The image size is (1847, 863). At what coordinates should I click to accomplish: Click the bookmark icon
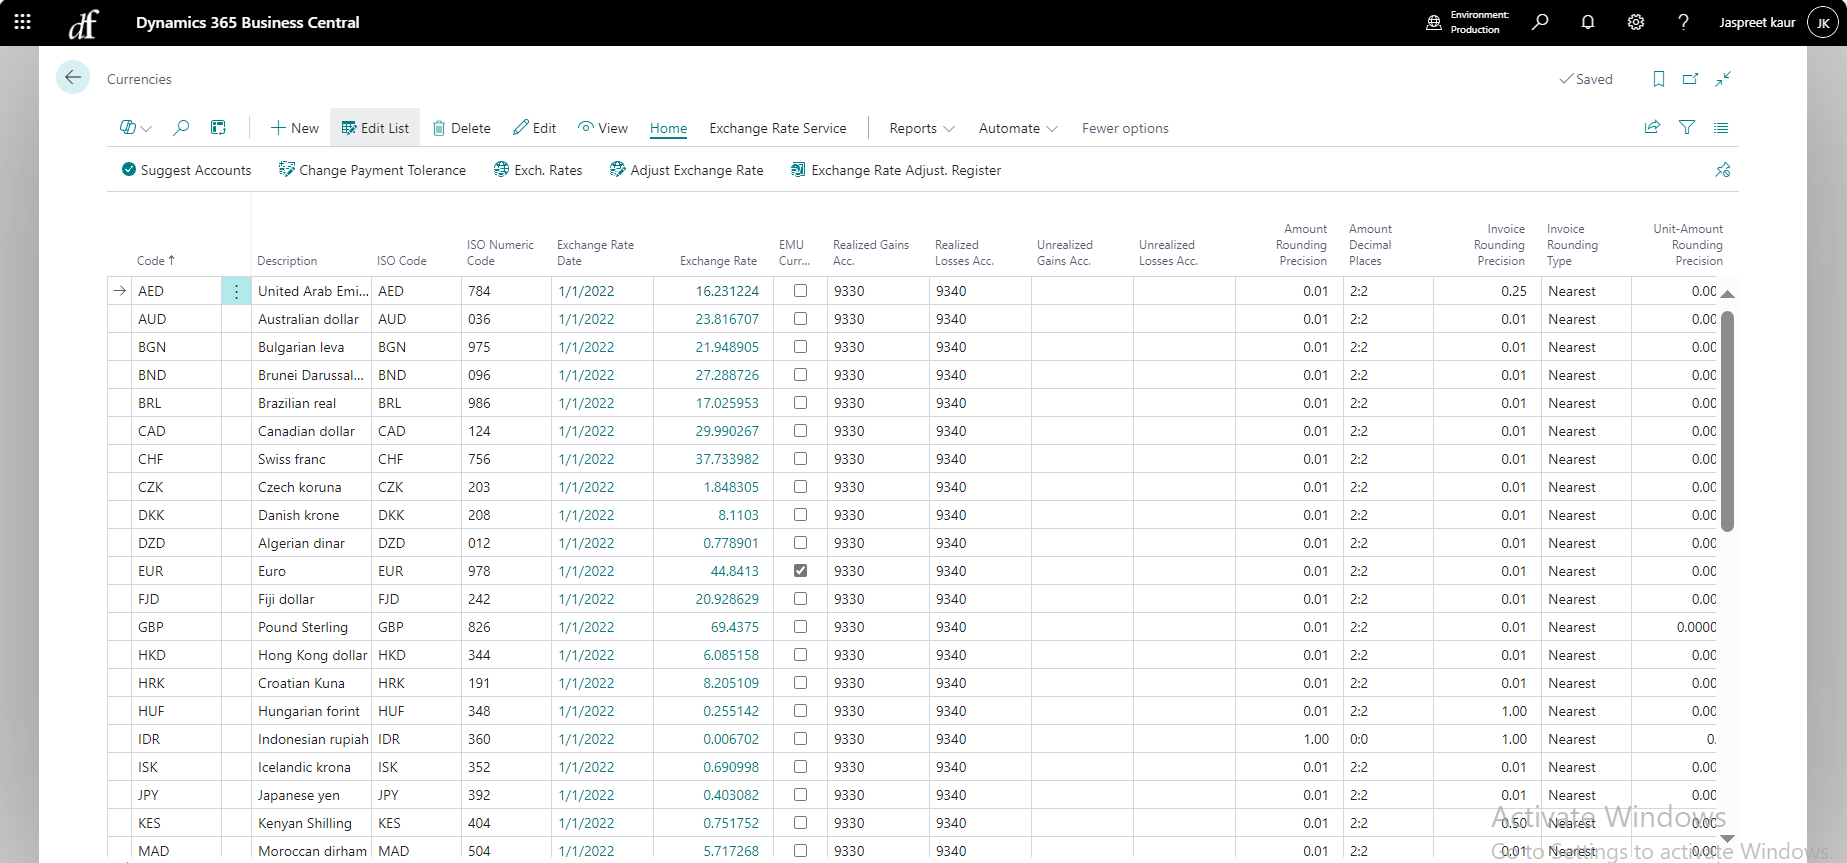(x=1658, y=79)
